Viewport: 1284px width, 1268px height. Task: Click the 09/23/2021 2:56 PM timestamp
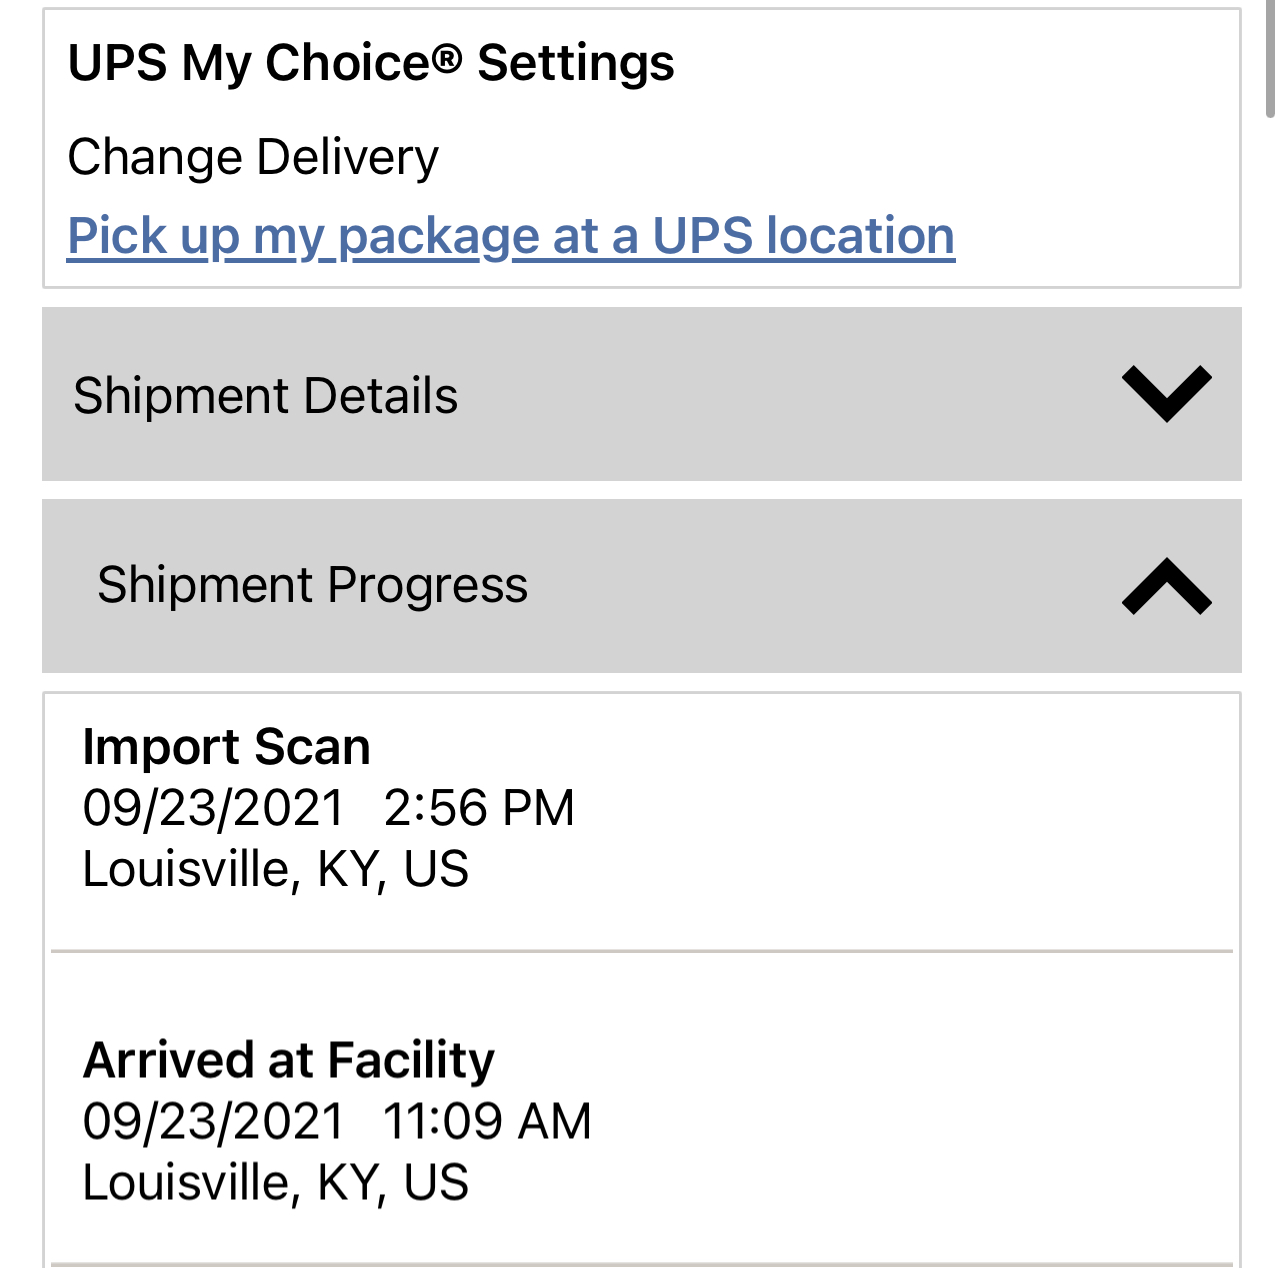click(x=328, y=808)
